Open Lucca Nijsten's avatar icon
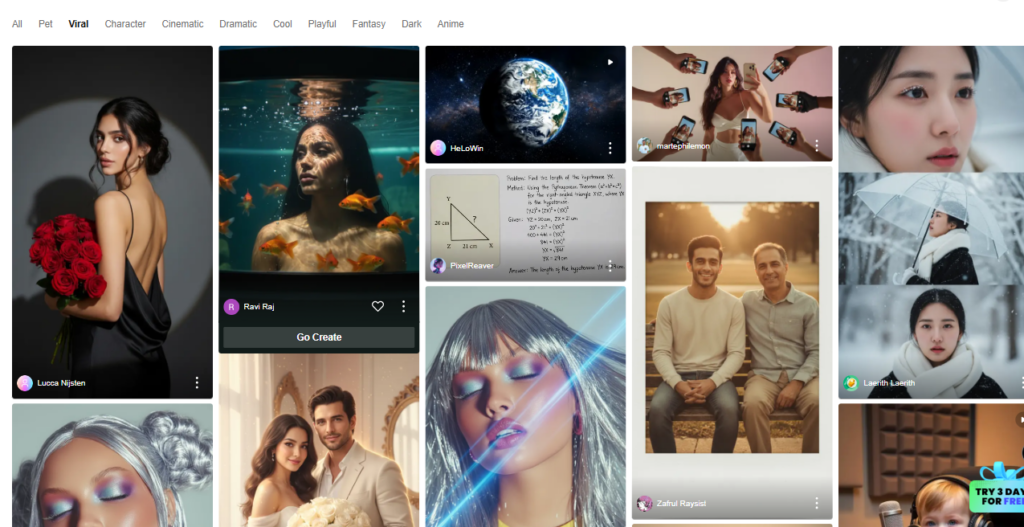The width and height of the screenshot is (1024, 527). 25,383
